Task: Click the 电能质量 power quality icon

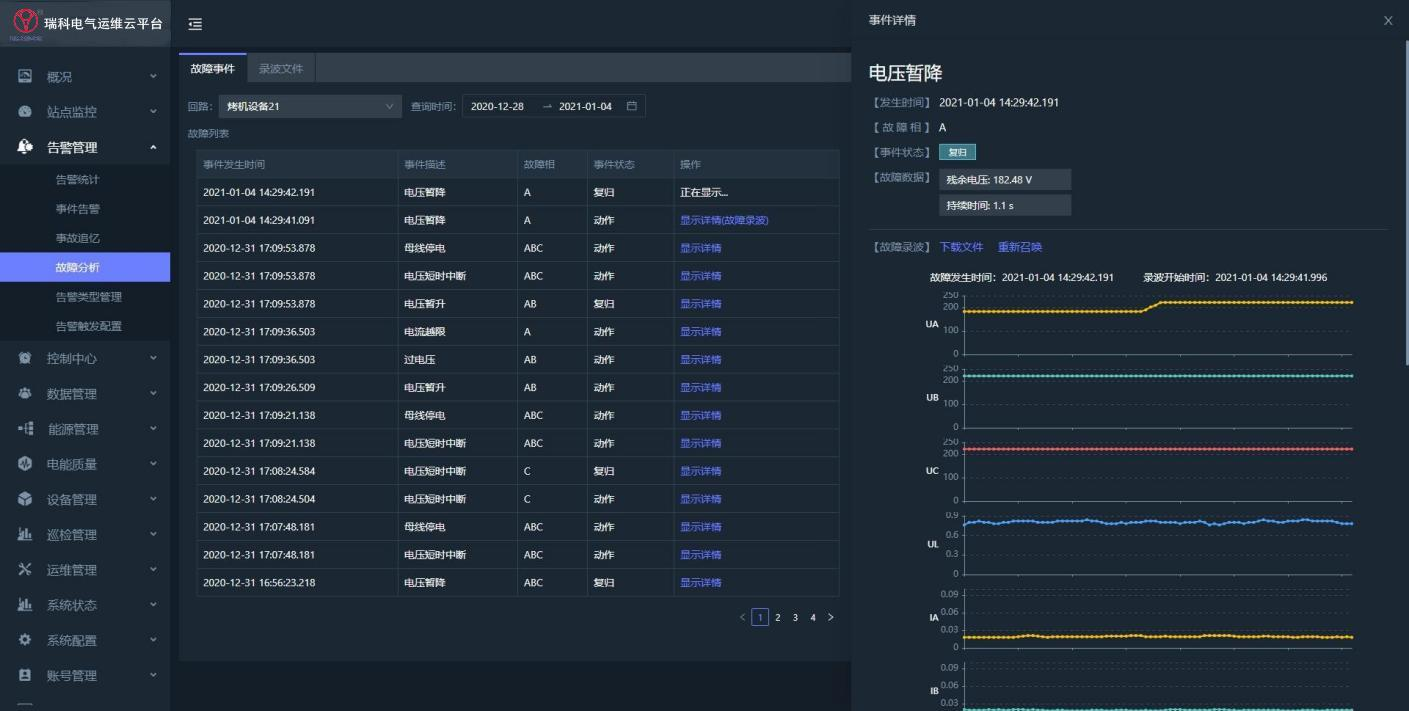Action: (25, 464)
